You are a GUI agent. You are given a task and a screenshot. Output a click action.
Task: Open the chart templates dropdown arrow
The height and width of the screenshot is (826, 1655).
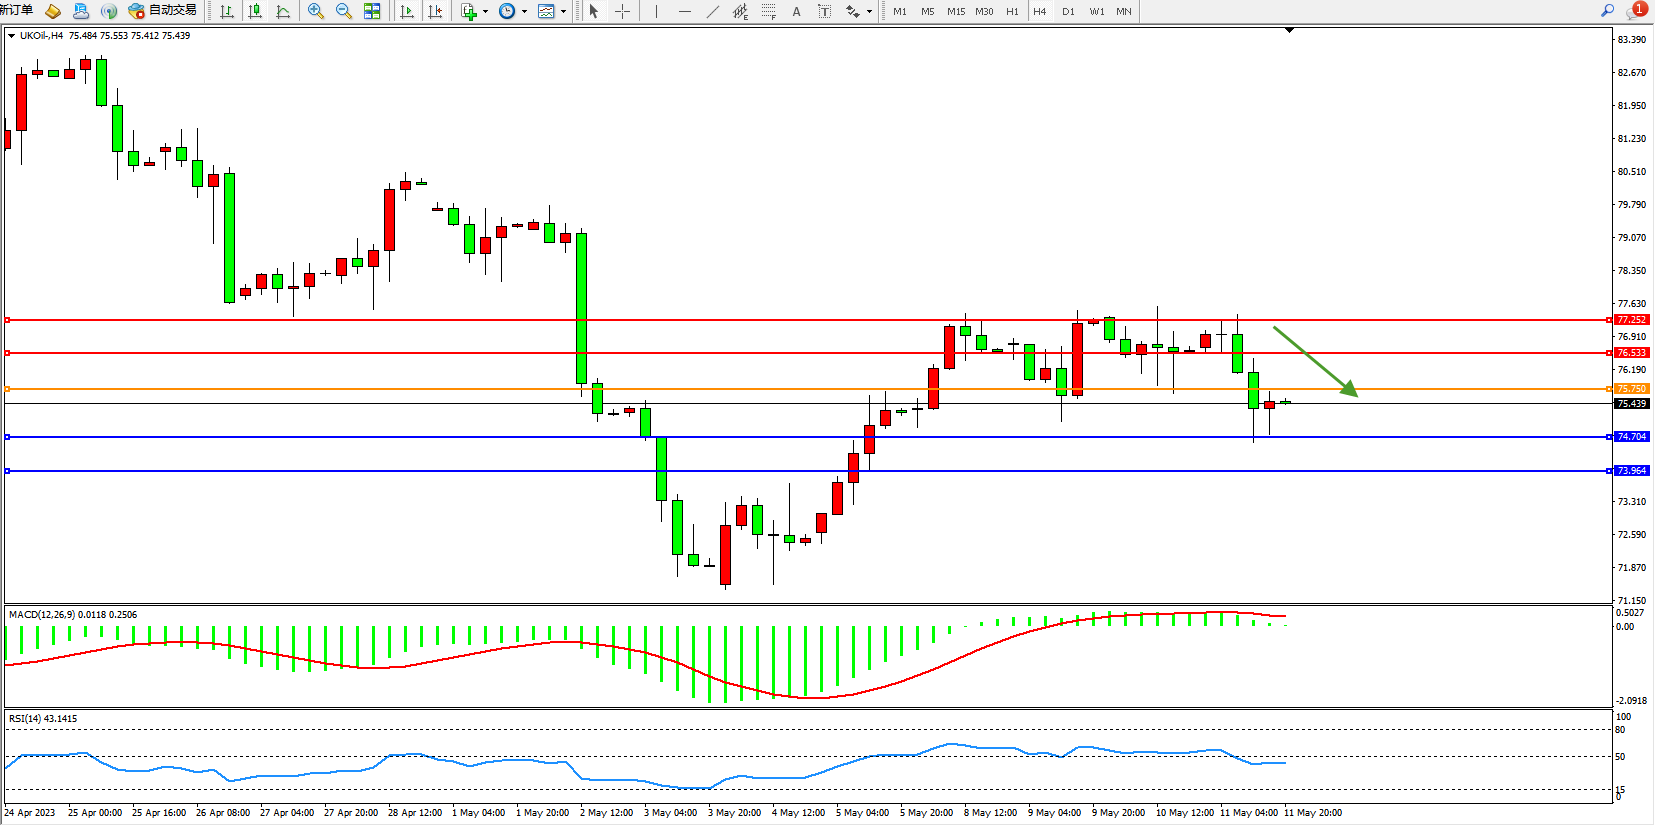click(x=563, y=12)
